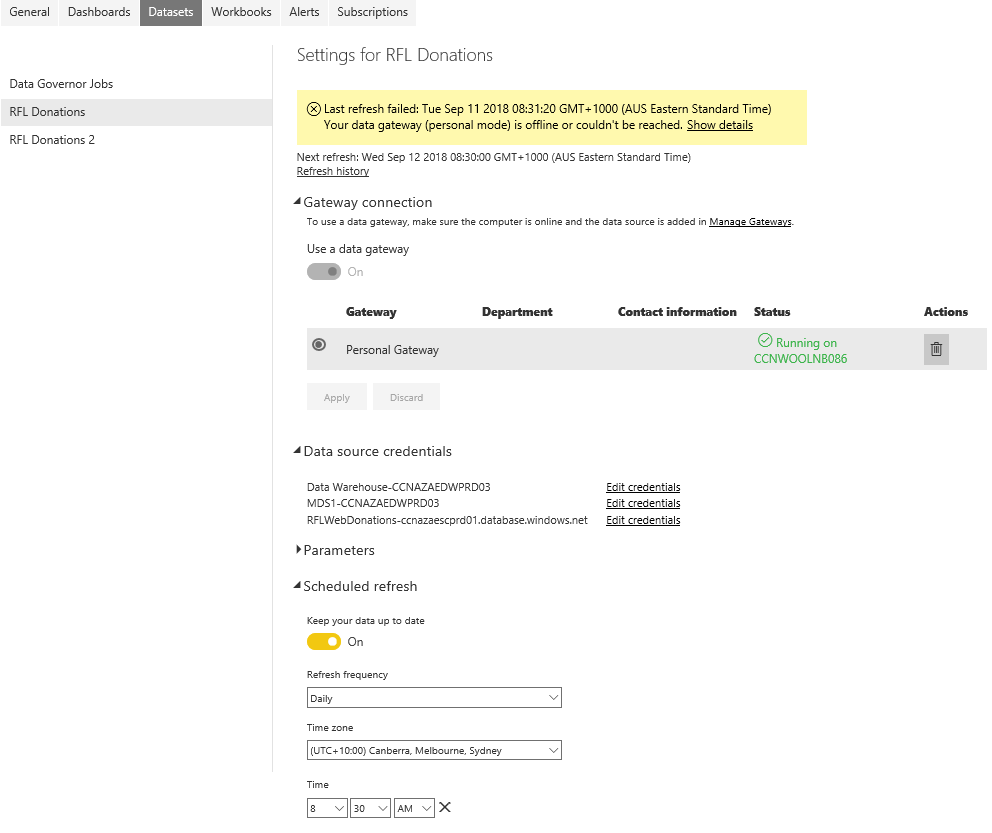
Task: Click RFLWebDonations data source name
Action: click(447, 520)
